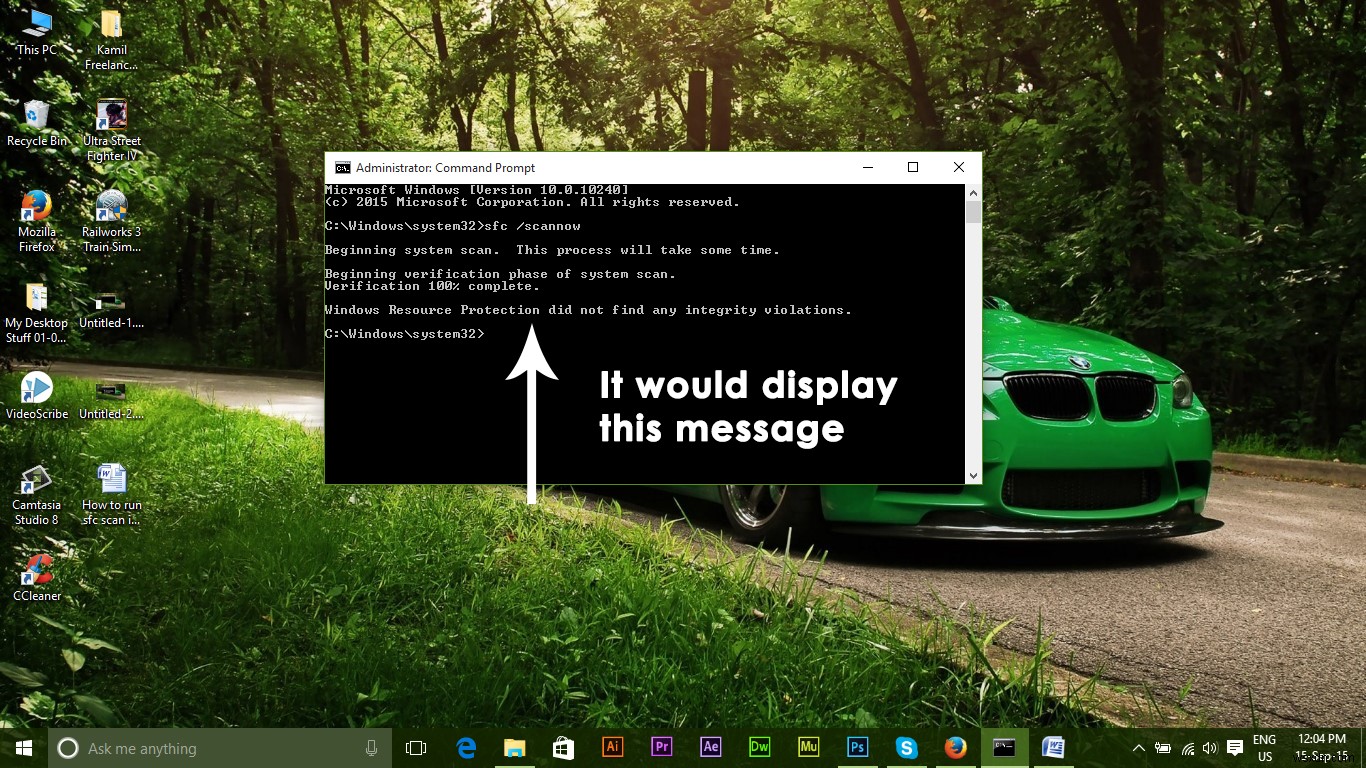Launch CCleaner desktop shortcut
Viewport: 1366px width, 768px height.
tap(37, 578)
